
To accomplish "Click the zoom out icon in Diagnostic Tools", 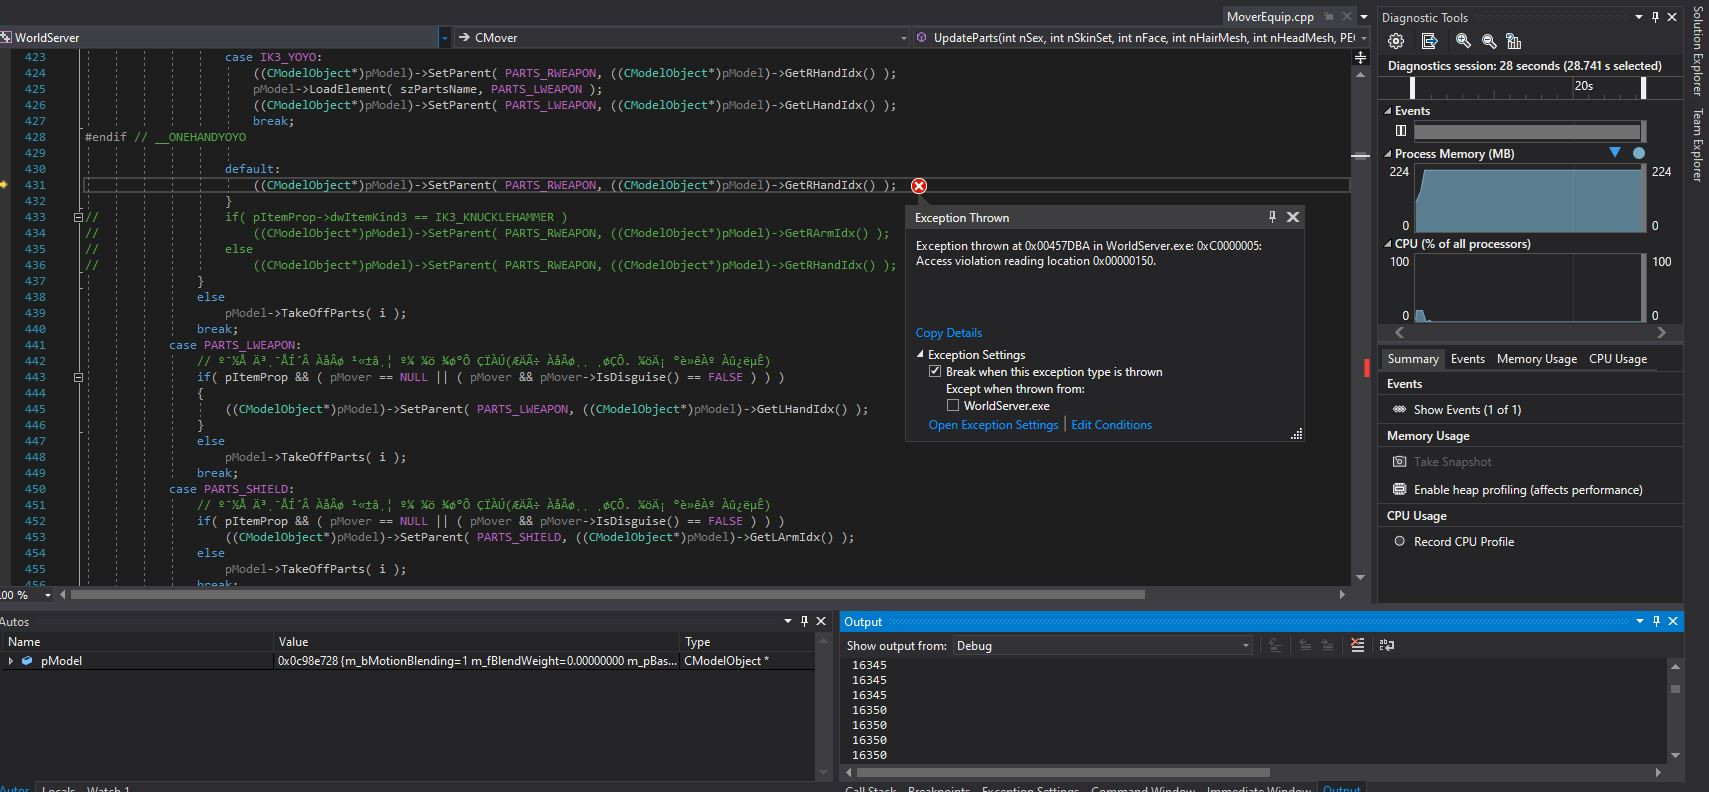I will [1489, 41].
